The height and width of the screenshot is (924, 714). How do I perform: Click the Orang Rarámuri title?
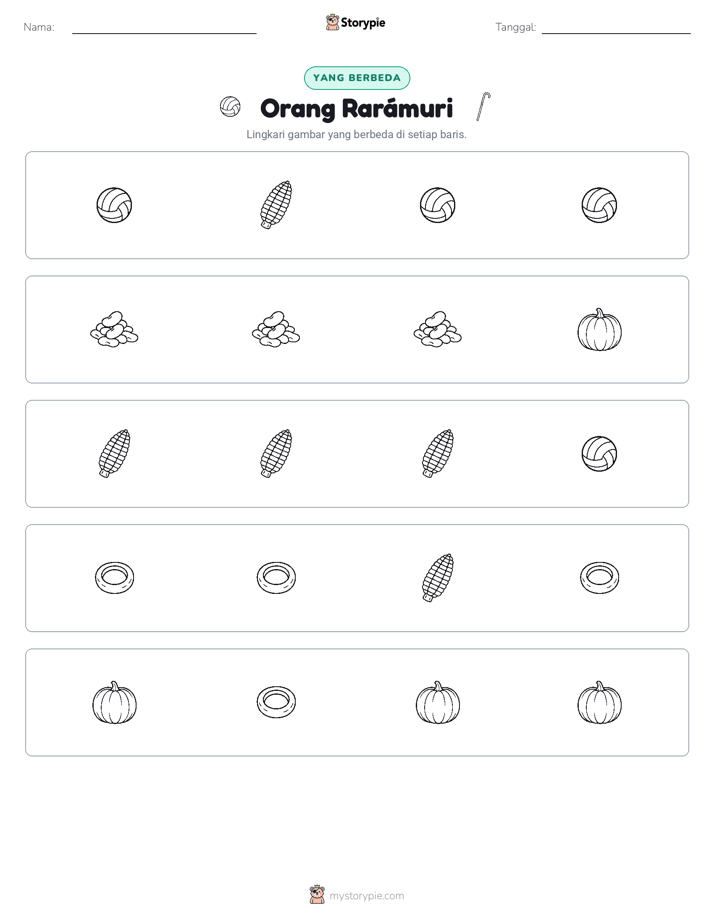point(356,108)
